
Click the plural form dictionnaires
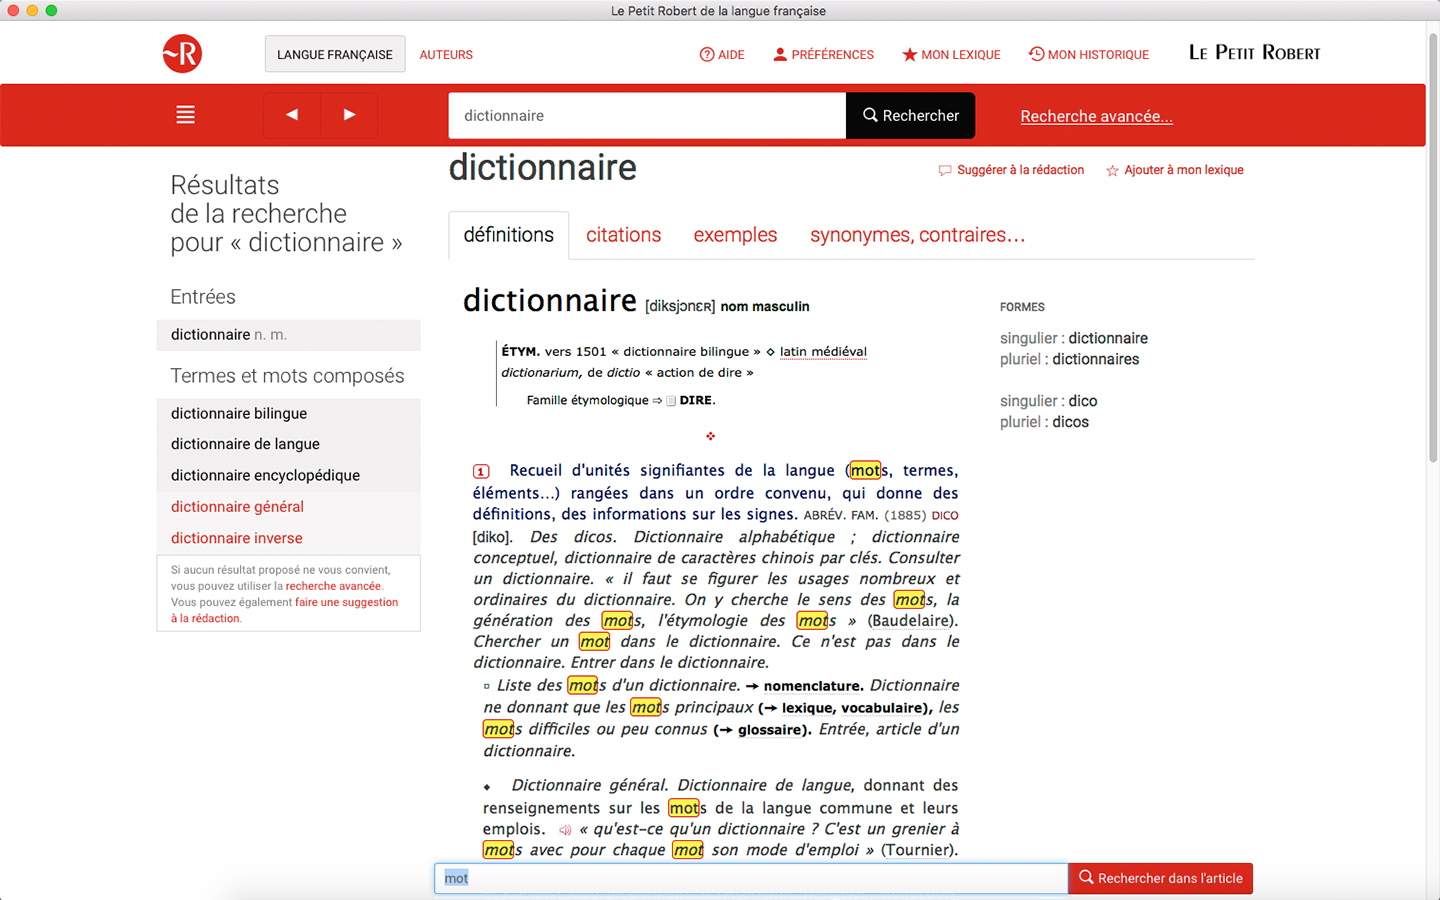1095,360
